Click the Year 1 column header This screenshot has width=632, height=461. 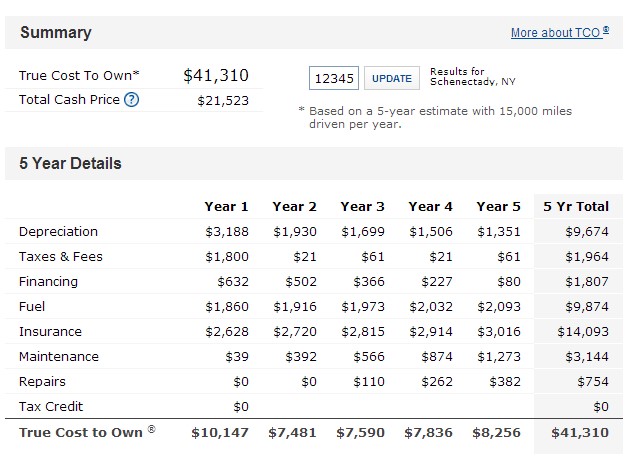click(226, 207)
